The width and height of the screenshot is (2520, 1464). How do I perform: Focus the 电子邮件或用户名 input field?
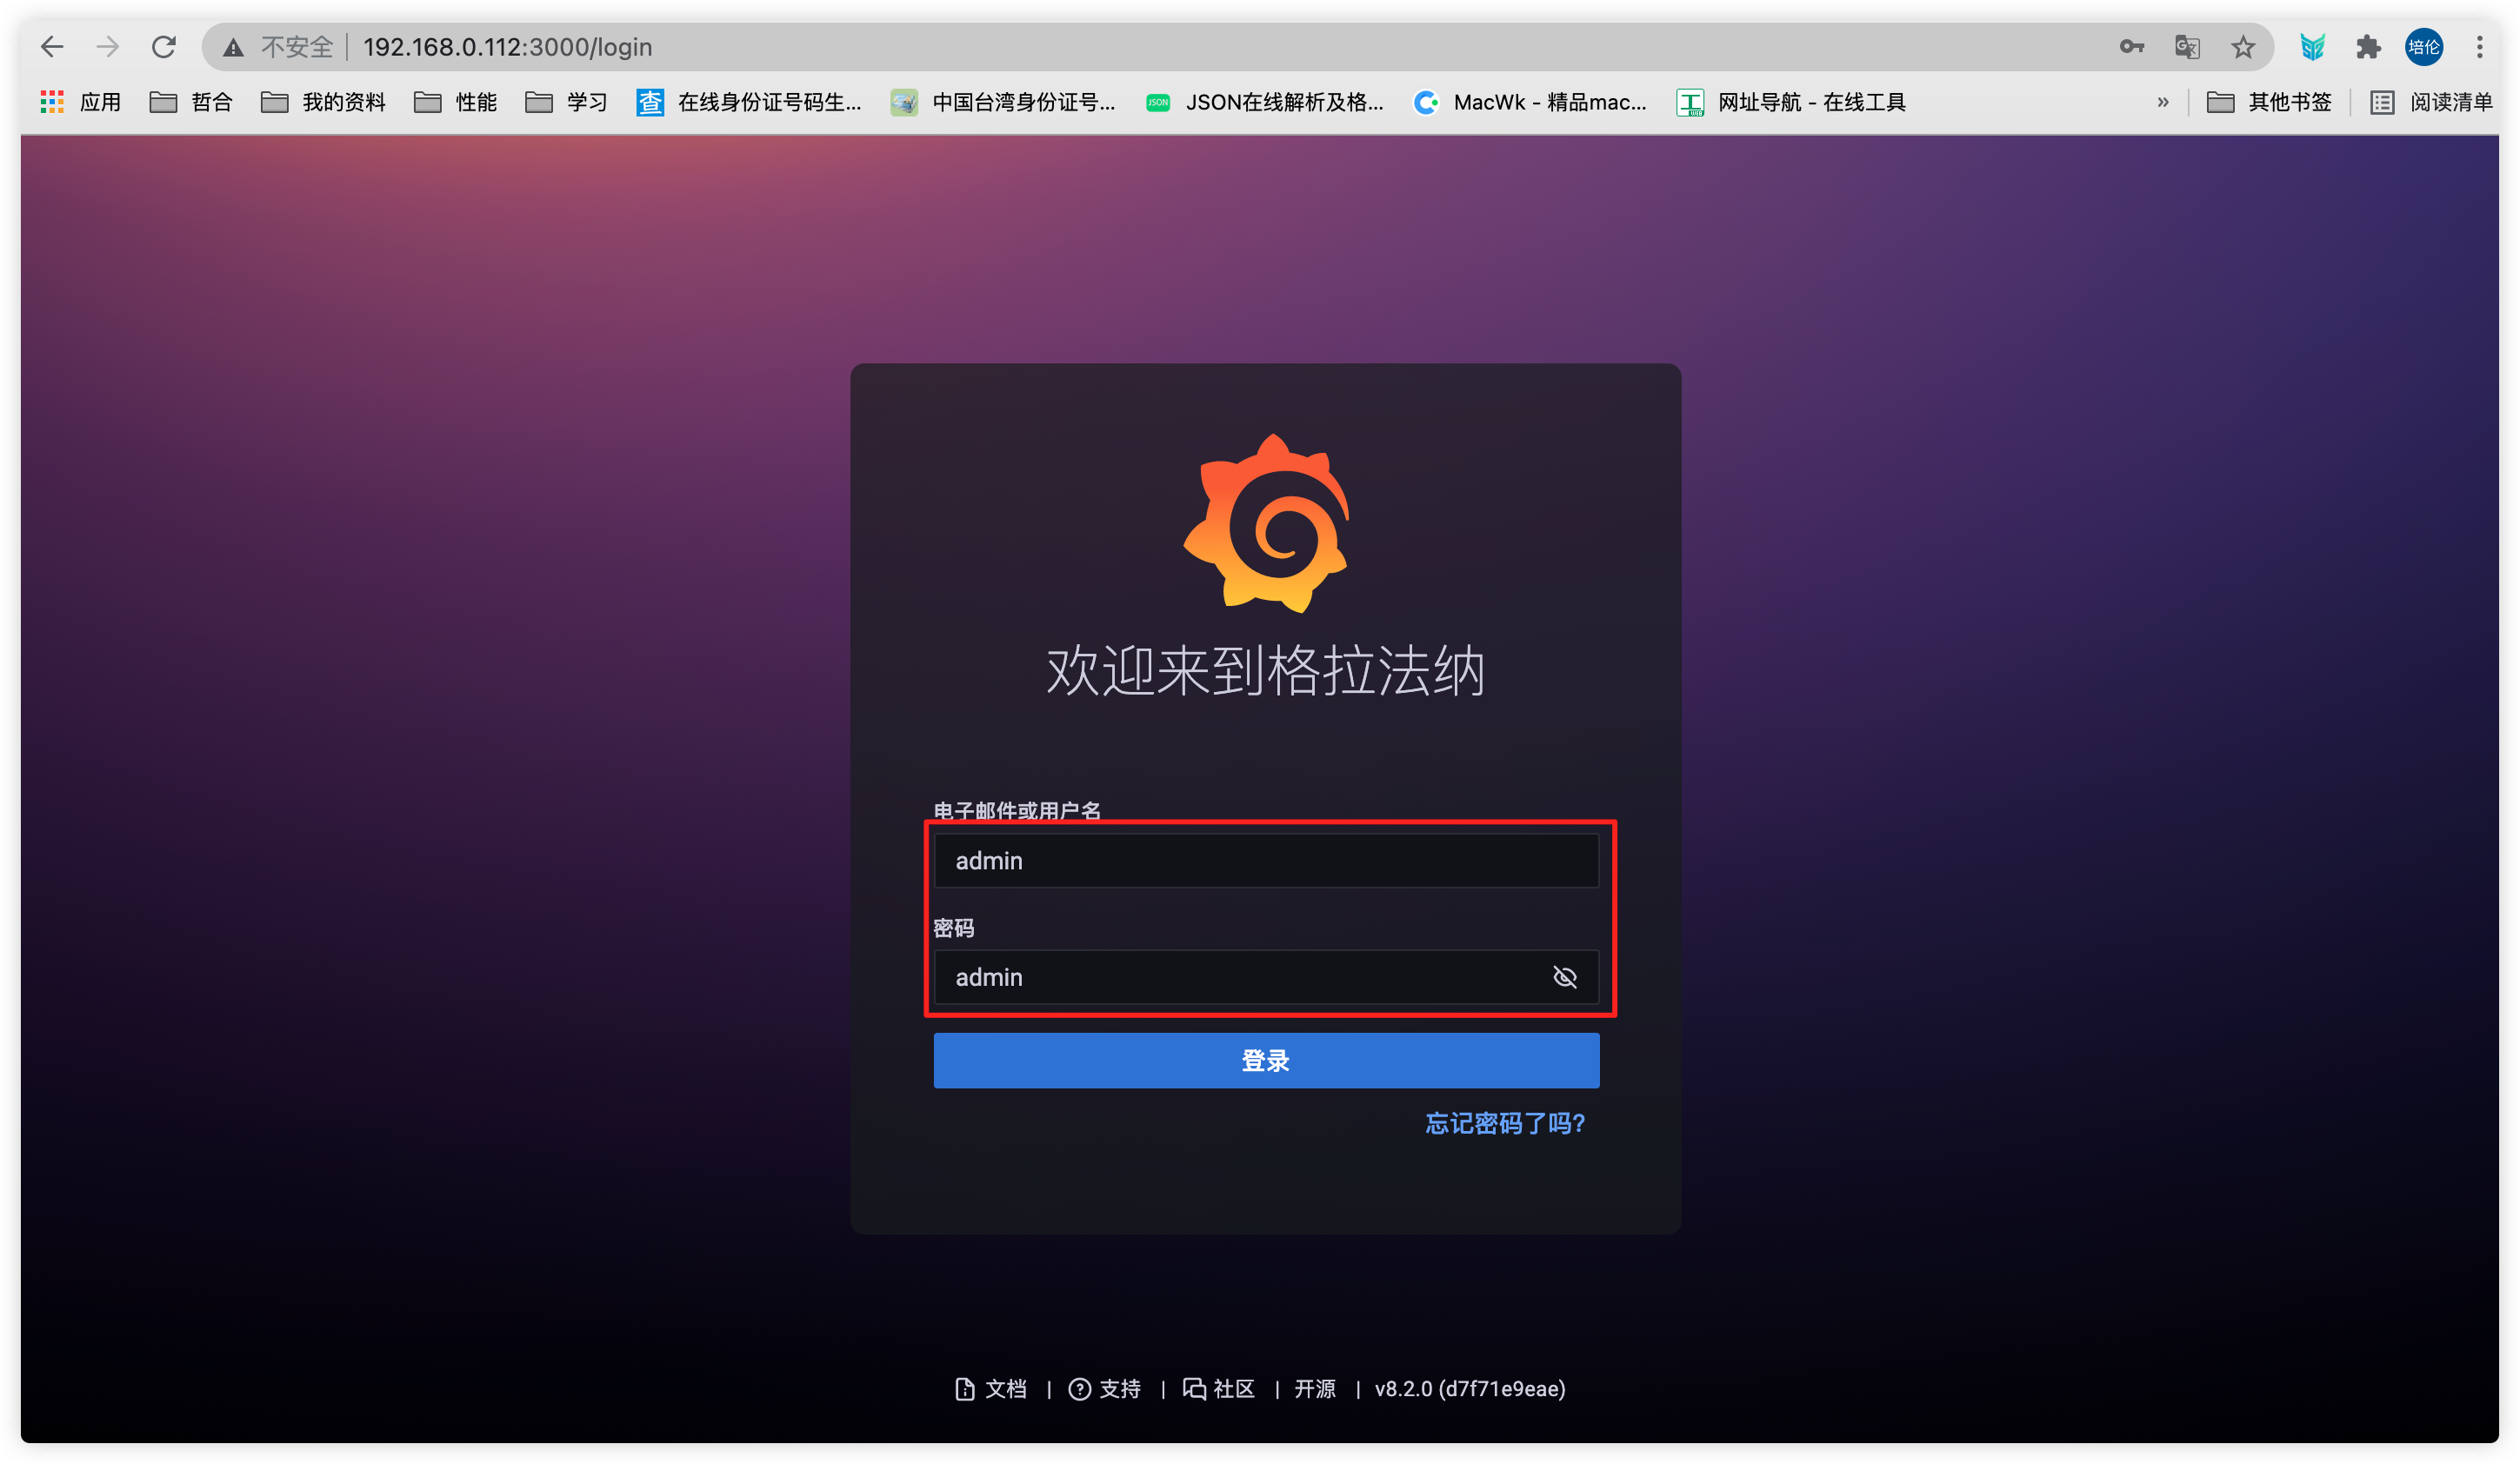pos(1266,860)
